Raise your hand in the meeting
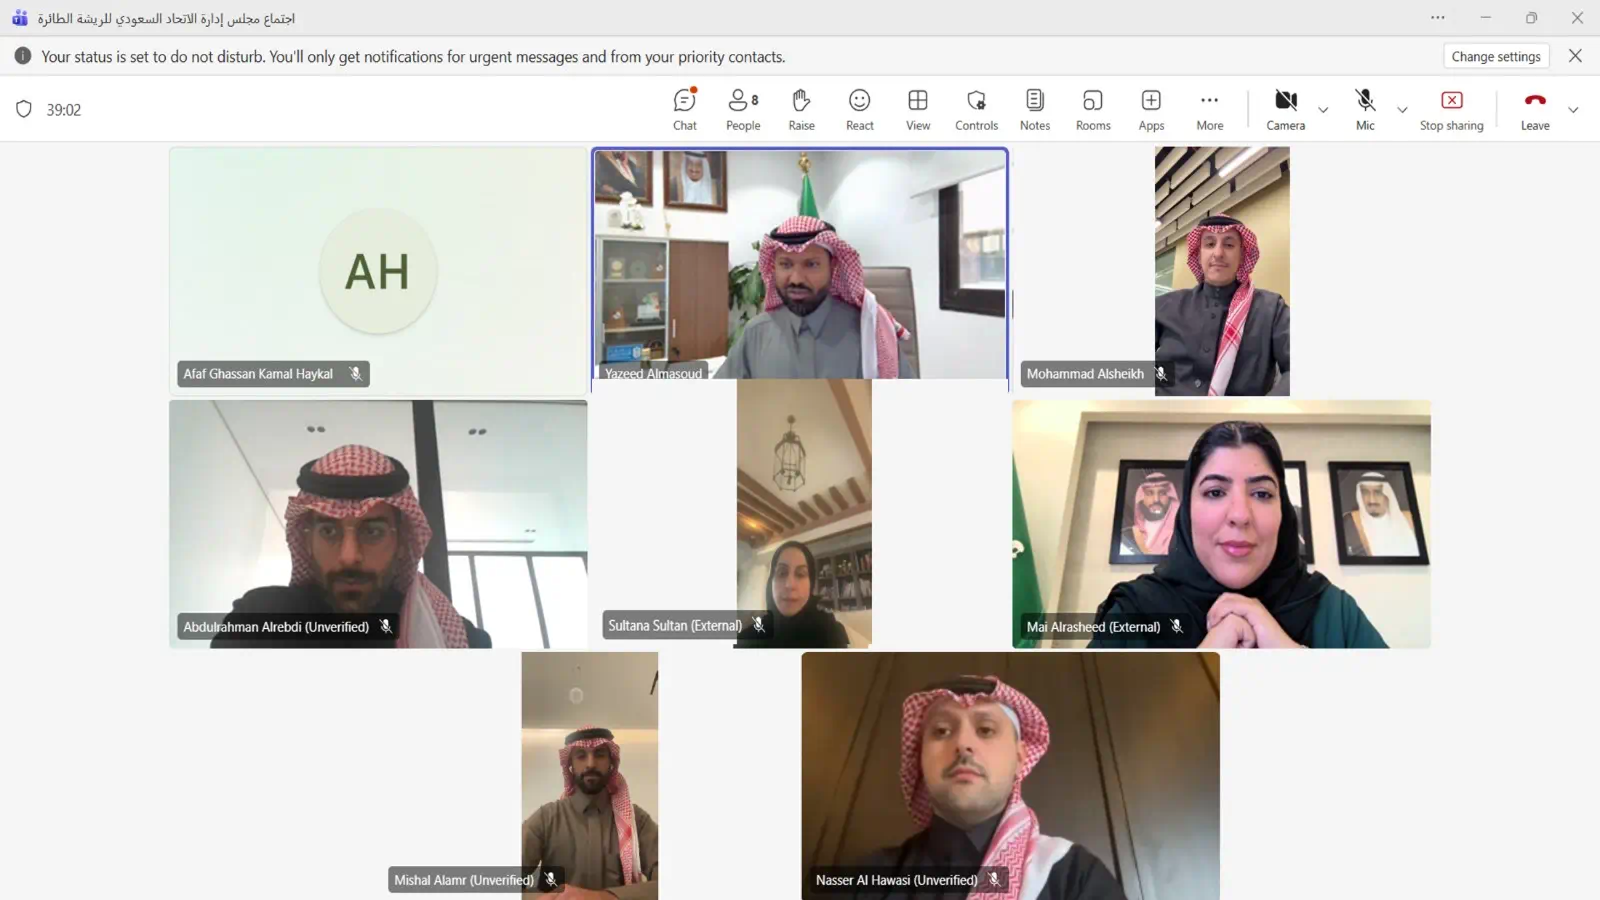The width and height of the screenshot is (1600, 900). (801, 109)
